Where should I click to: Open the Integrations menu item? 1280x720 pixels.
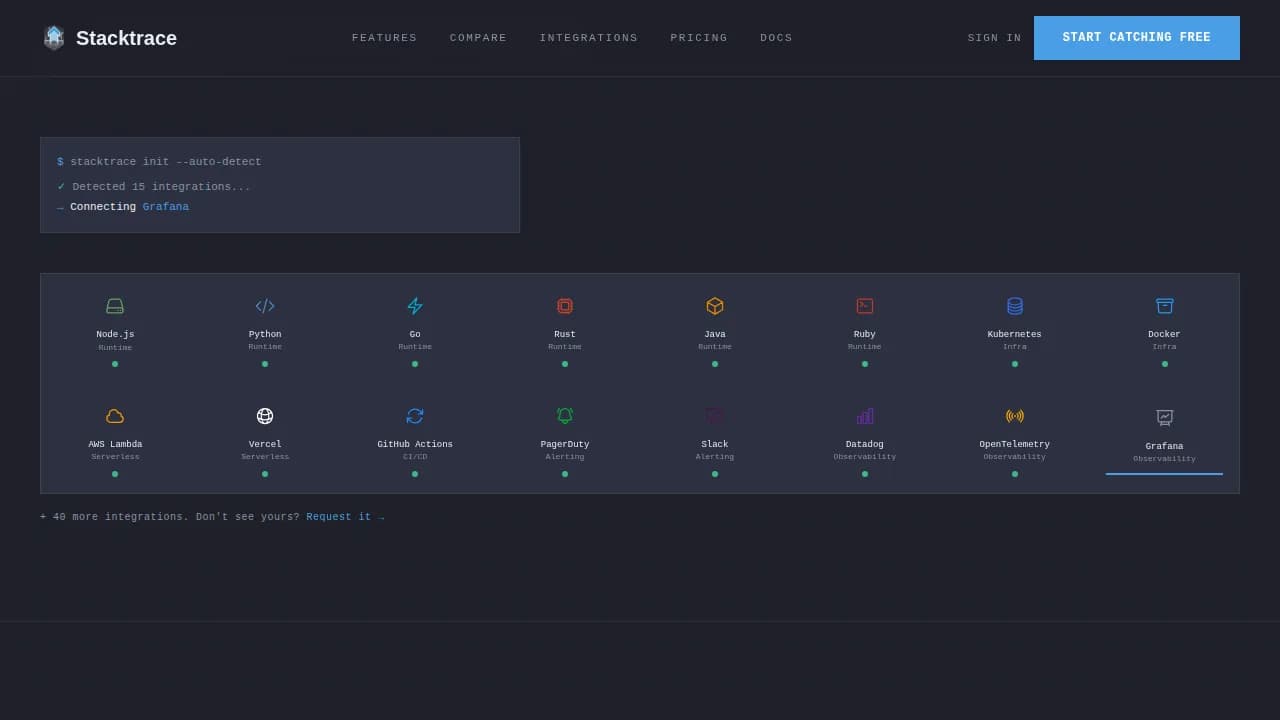pyautogui.click(x=589, y=38)
